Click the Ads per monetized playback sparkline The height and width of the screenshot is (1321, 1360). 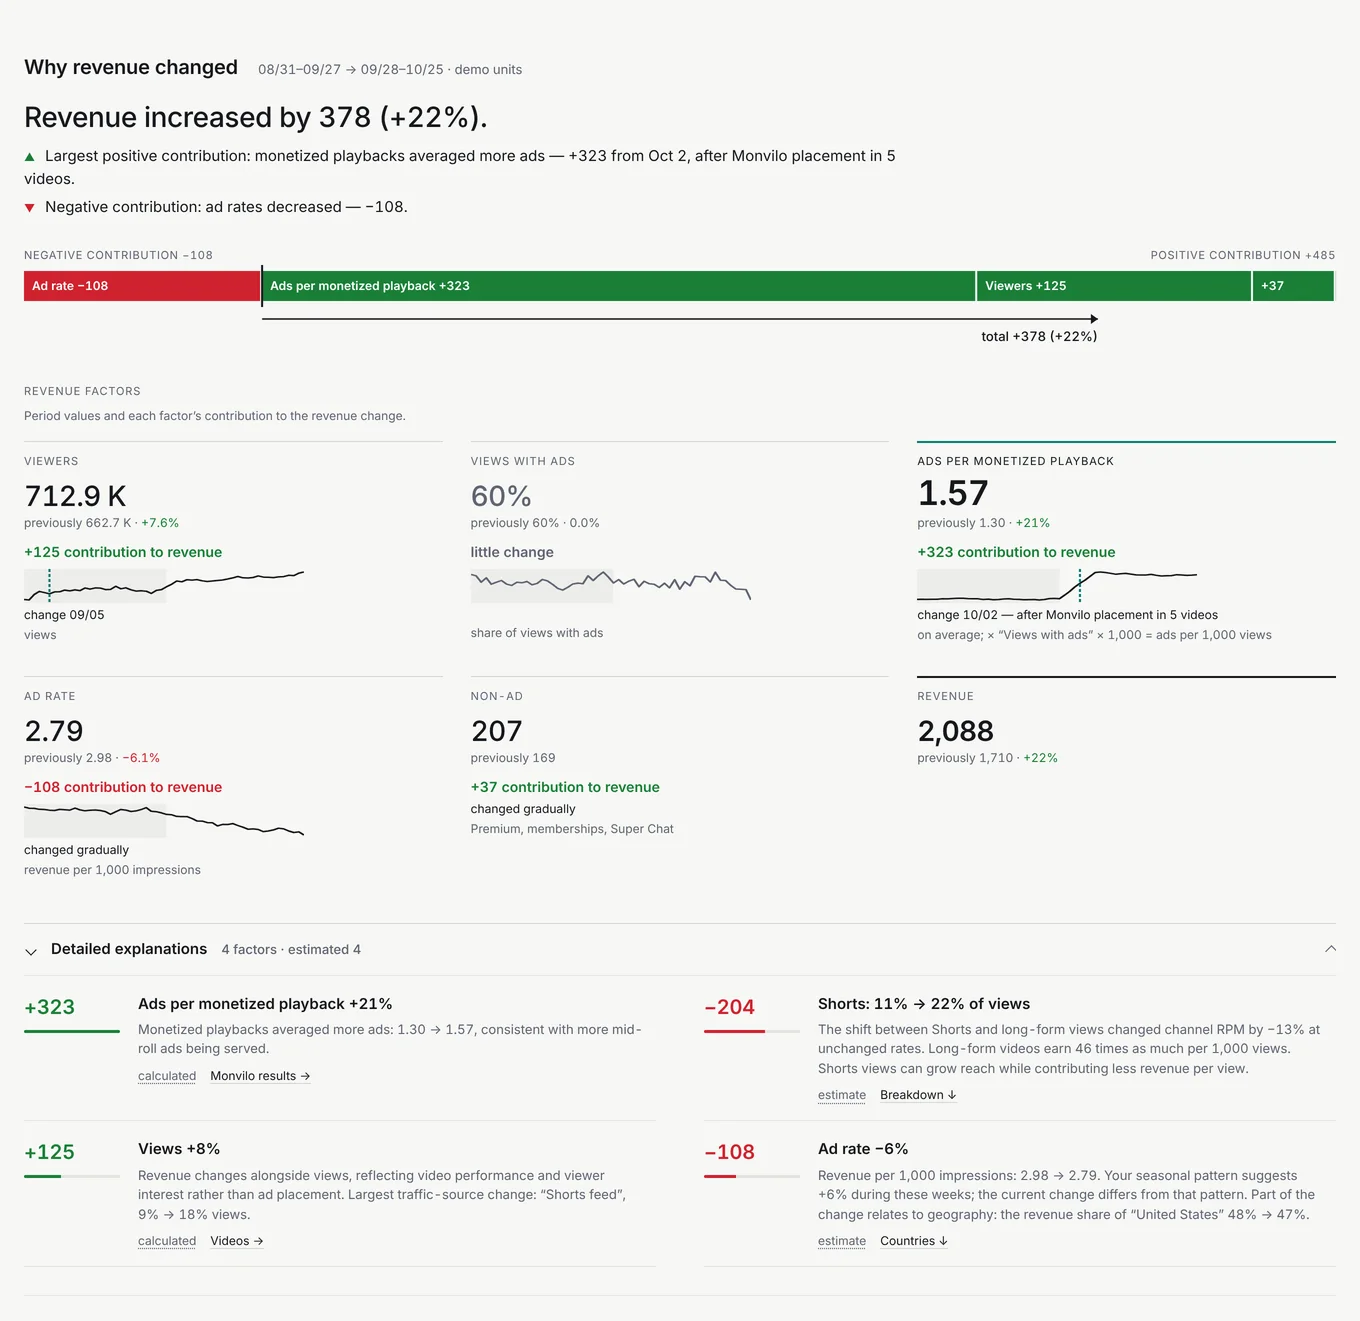click(x=1057, y=585)
